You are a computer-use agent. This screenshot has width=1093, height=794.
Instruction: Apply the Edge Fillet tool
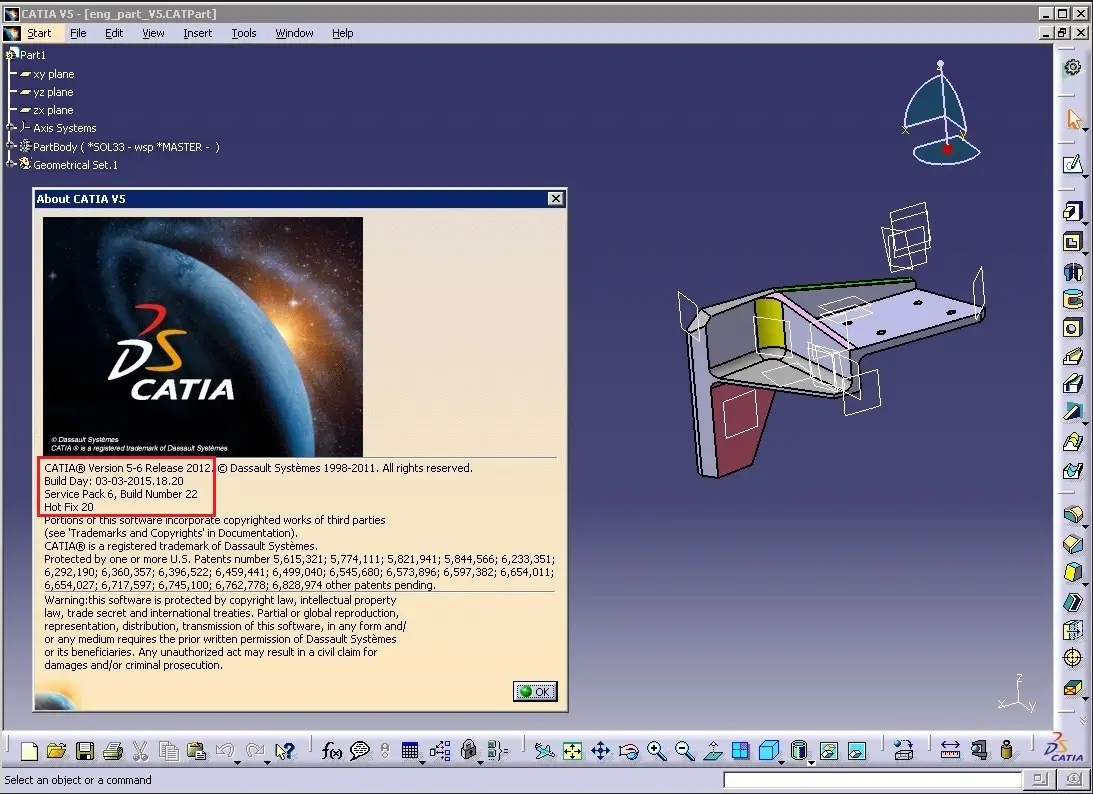[x=1073, y=514]
